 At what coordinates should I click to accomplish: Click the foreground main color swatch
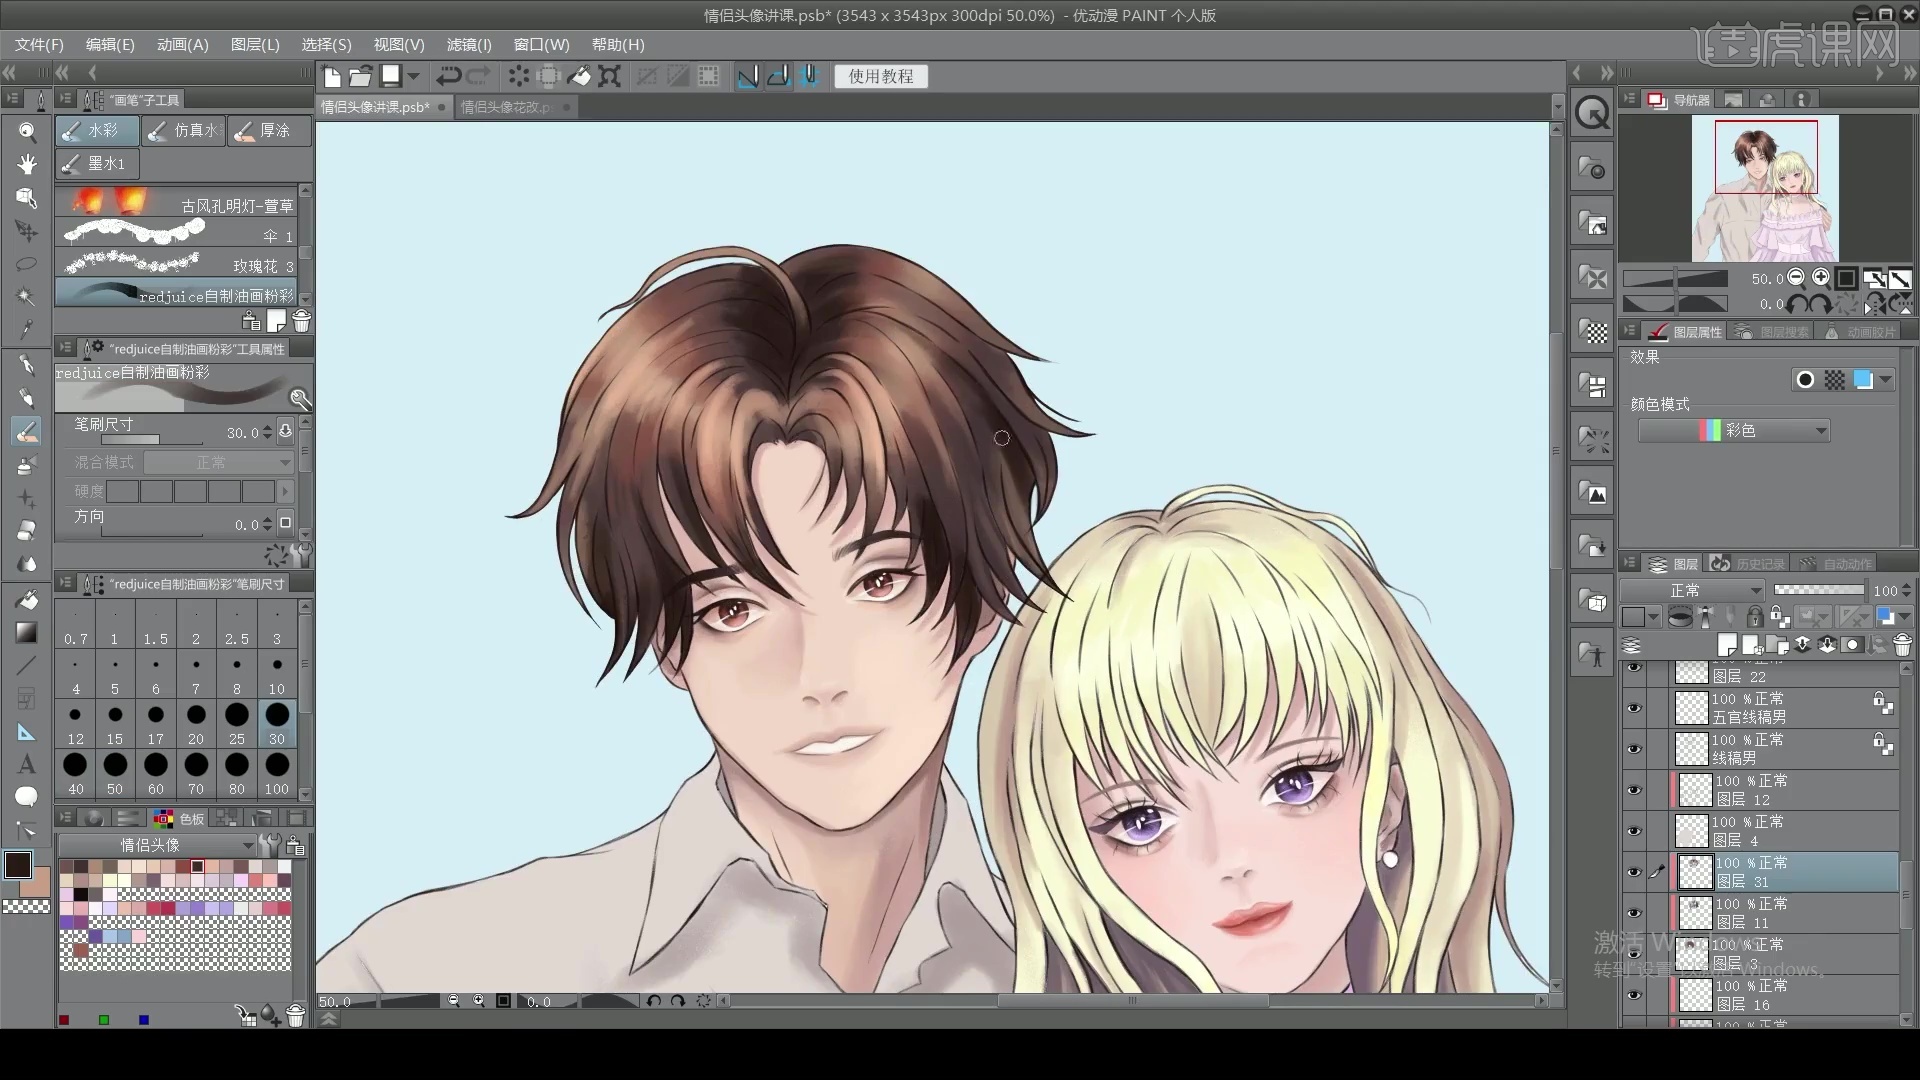pyautogui.click(x=18, y=865)
